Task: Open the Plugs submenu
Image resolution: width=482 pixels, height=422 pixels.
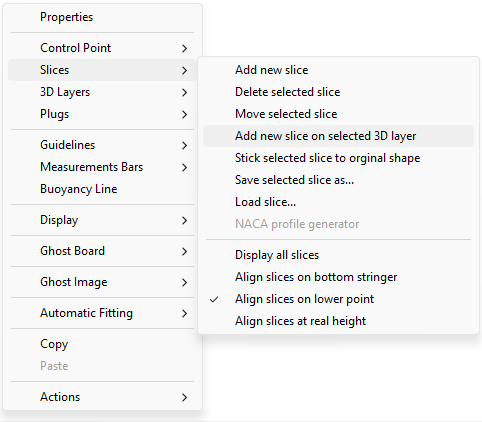Action: pyautogui.click(x=102, y=114)
